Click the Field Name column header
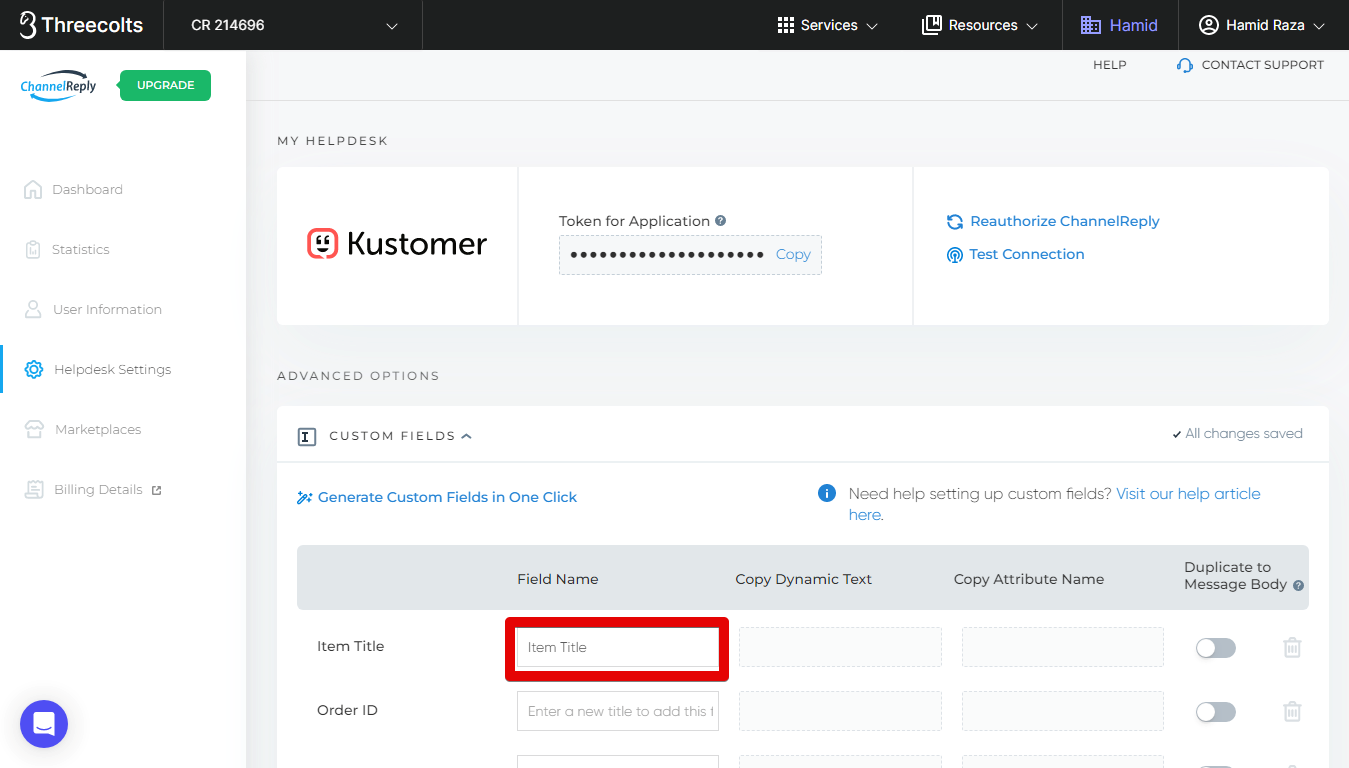The width and height of the screenshot is (1349, 768). pos(557,579)
